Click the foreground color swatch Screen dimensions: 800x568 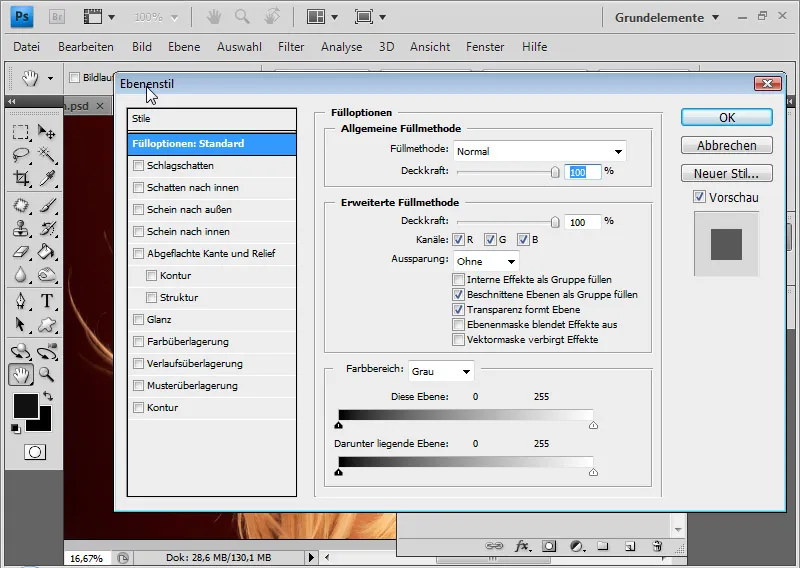coord(26,406)
